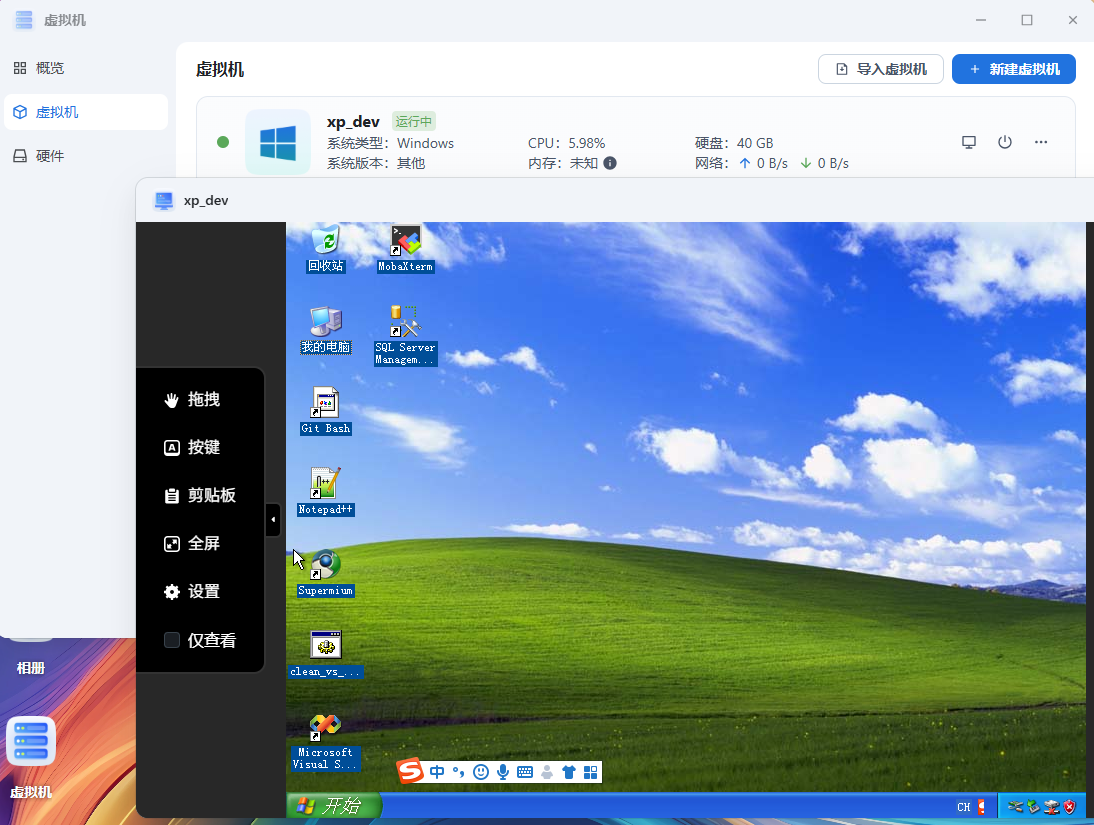
Task: Click the CPU: 5.98% value
Action: [587, 143]
